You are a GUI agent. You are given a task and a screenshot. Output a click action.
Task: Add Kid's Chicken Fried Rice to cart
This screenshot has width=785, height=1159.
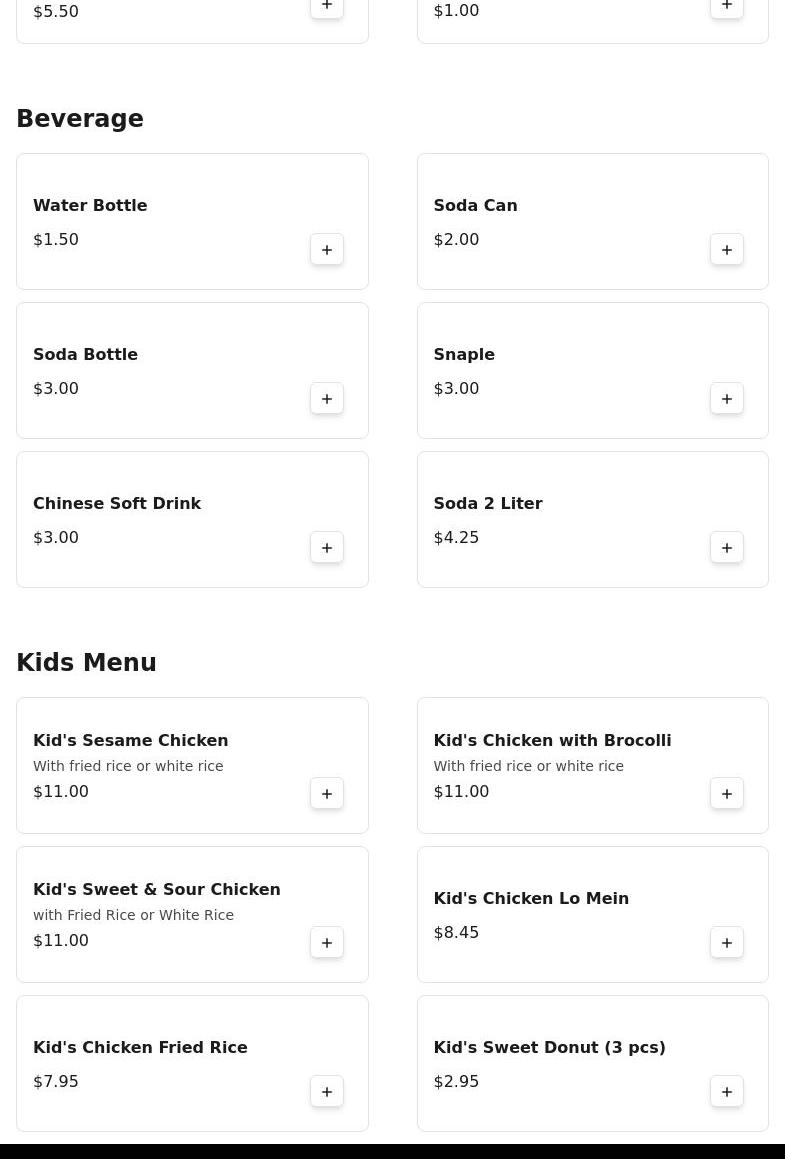pyautogui.click(x=327, y=1092)
